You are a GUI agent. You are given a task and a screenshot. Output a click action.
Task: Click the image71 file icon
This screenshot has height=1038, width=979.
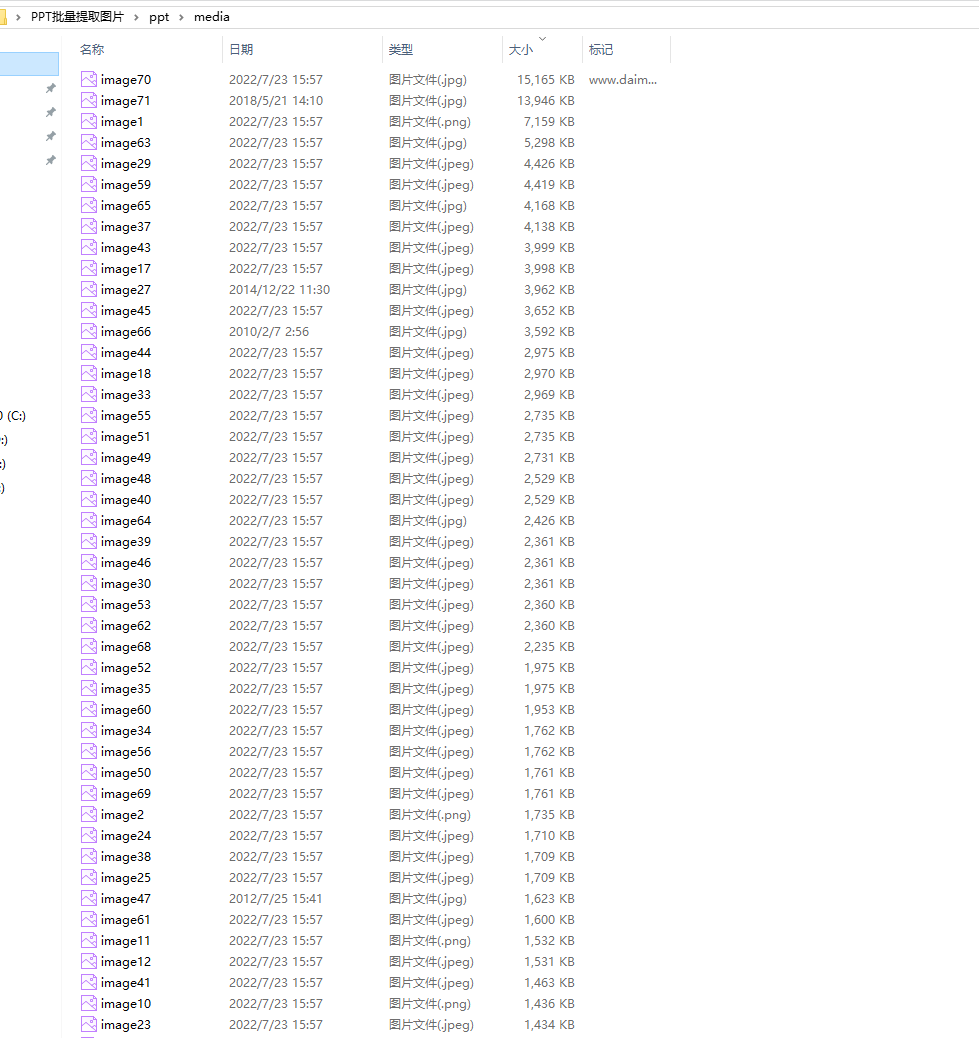[89, 101]
